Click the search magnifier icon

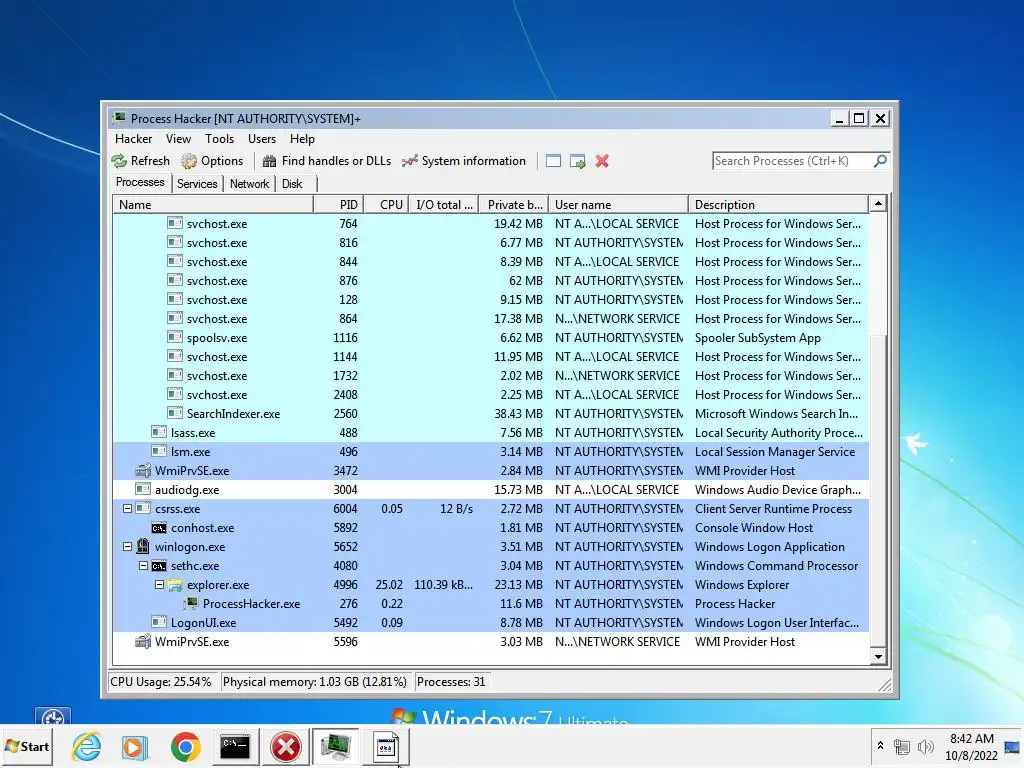(880, 160)
